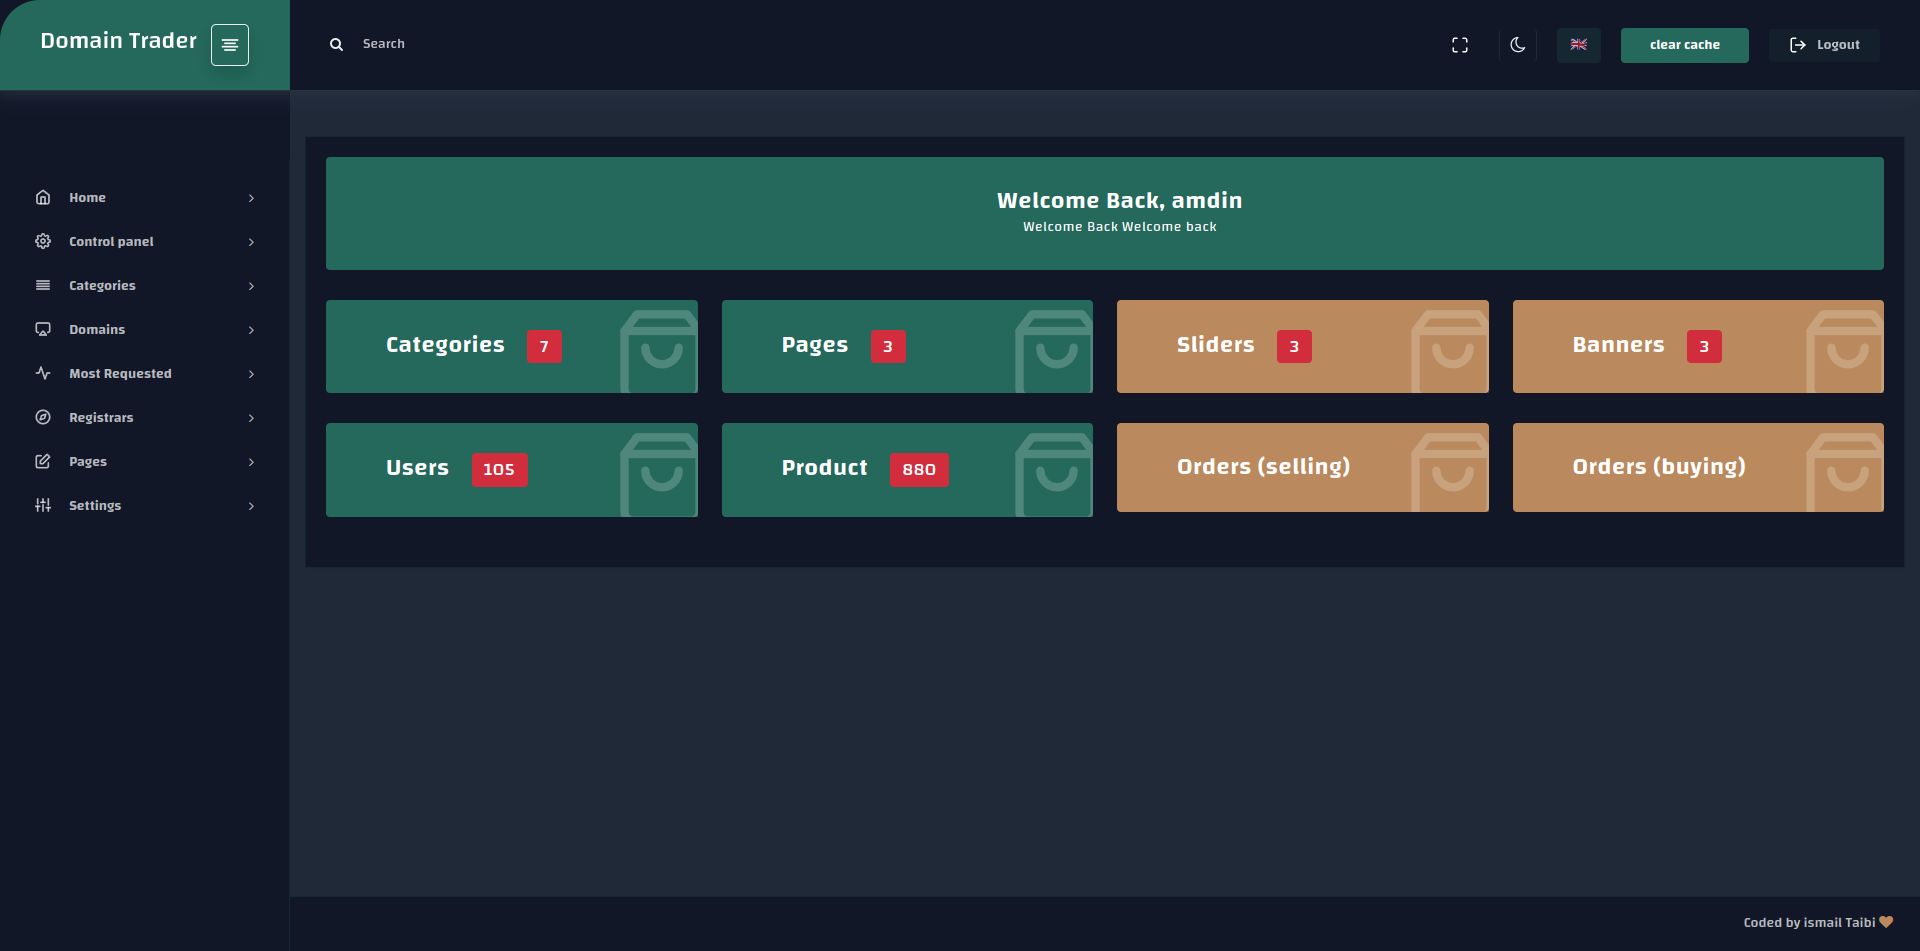Image resolution: width=1920 pixels, height=951 pixels.
Task: Click the bag icon on Users card
Action: click(659, 474)
